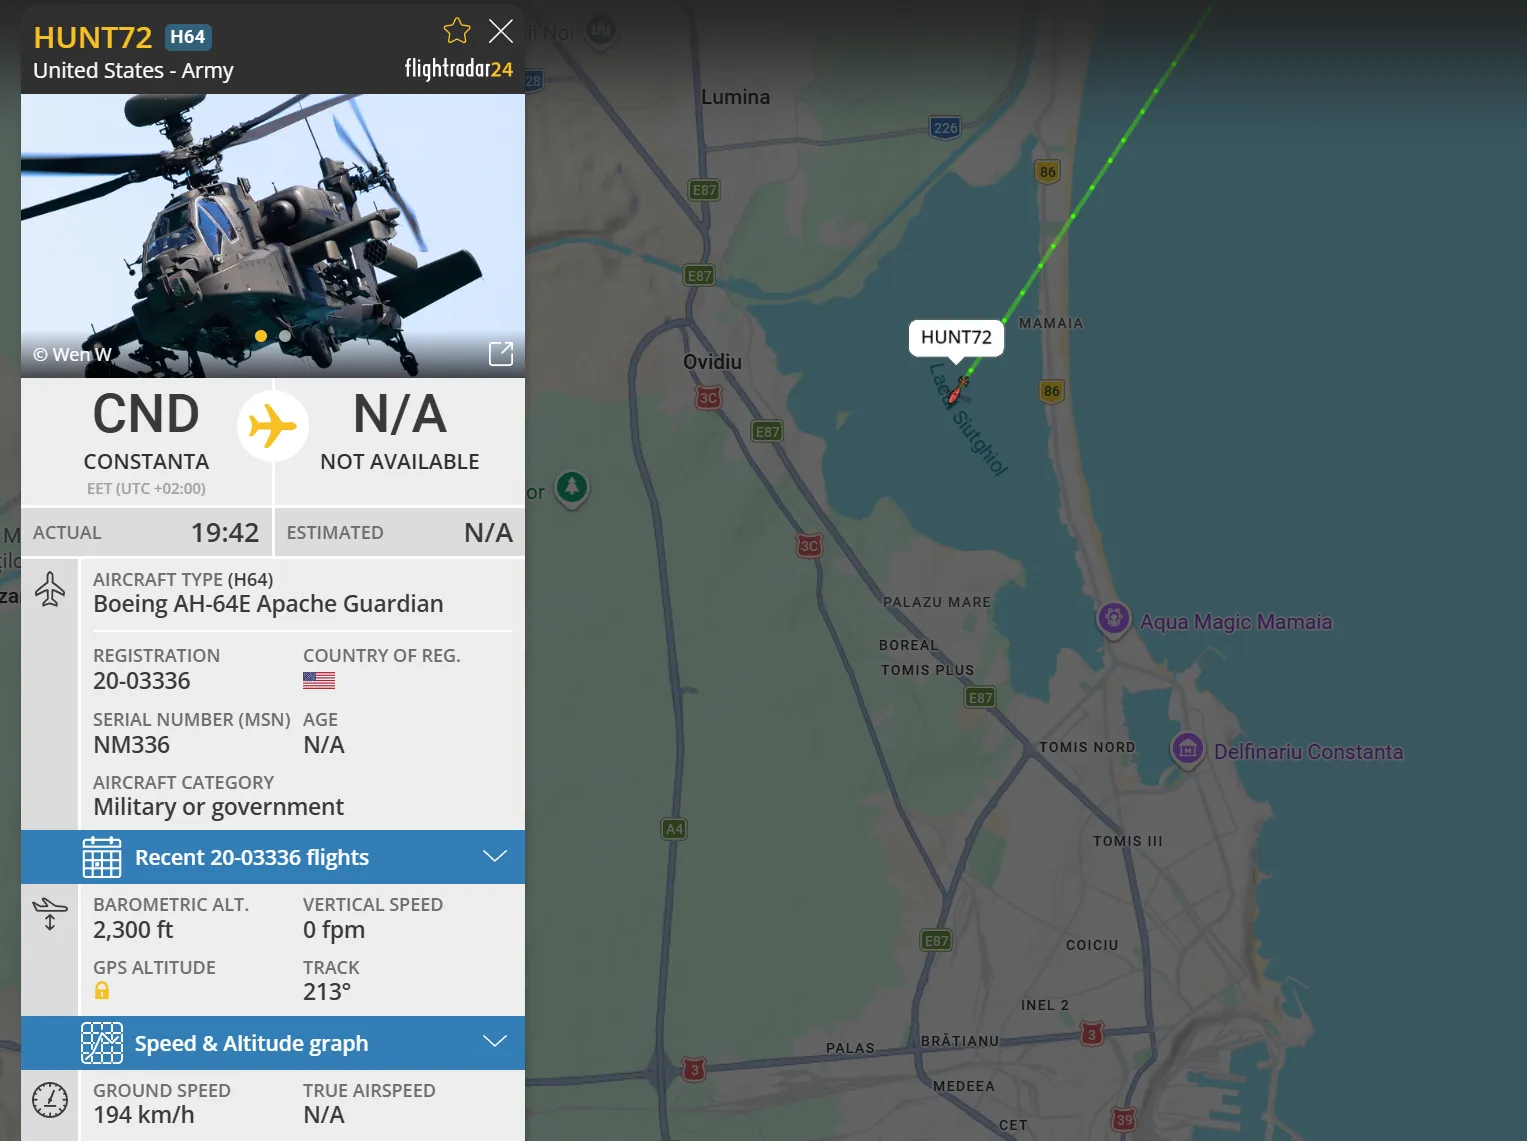Click the calendar icon beside Recent flights

click(x=102, y=857)
